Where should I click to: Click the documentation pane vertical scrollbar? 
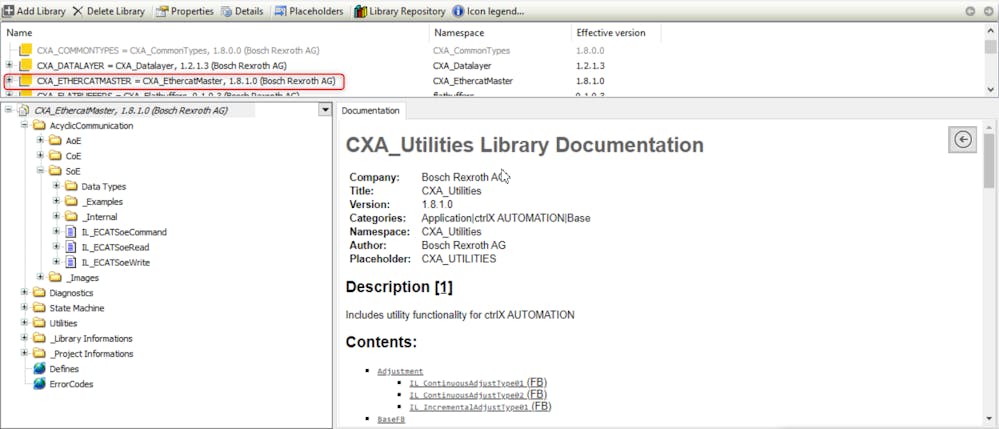pyautogui.click(x=989, y=280)
